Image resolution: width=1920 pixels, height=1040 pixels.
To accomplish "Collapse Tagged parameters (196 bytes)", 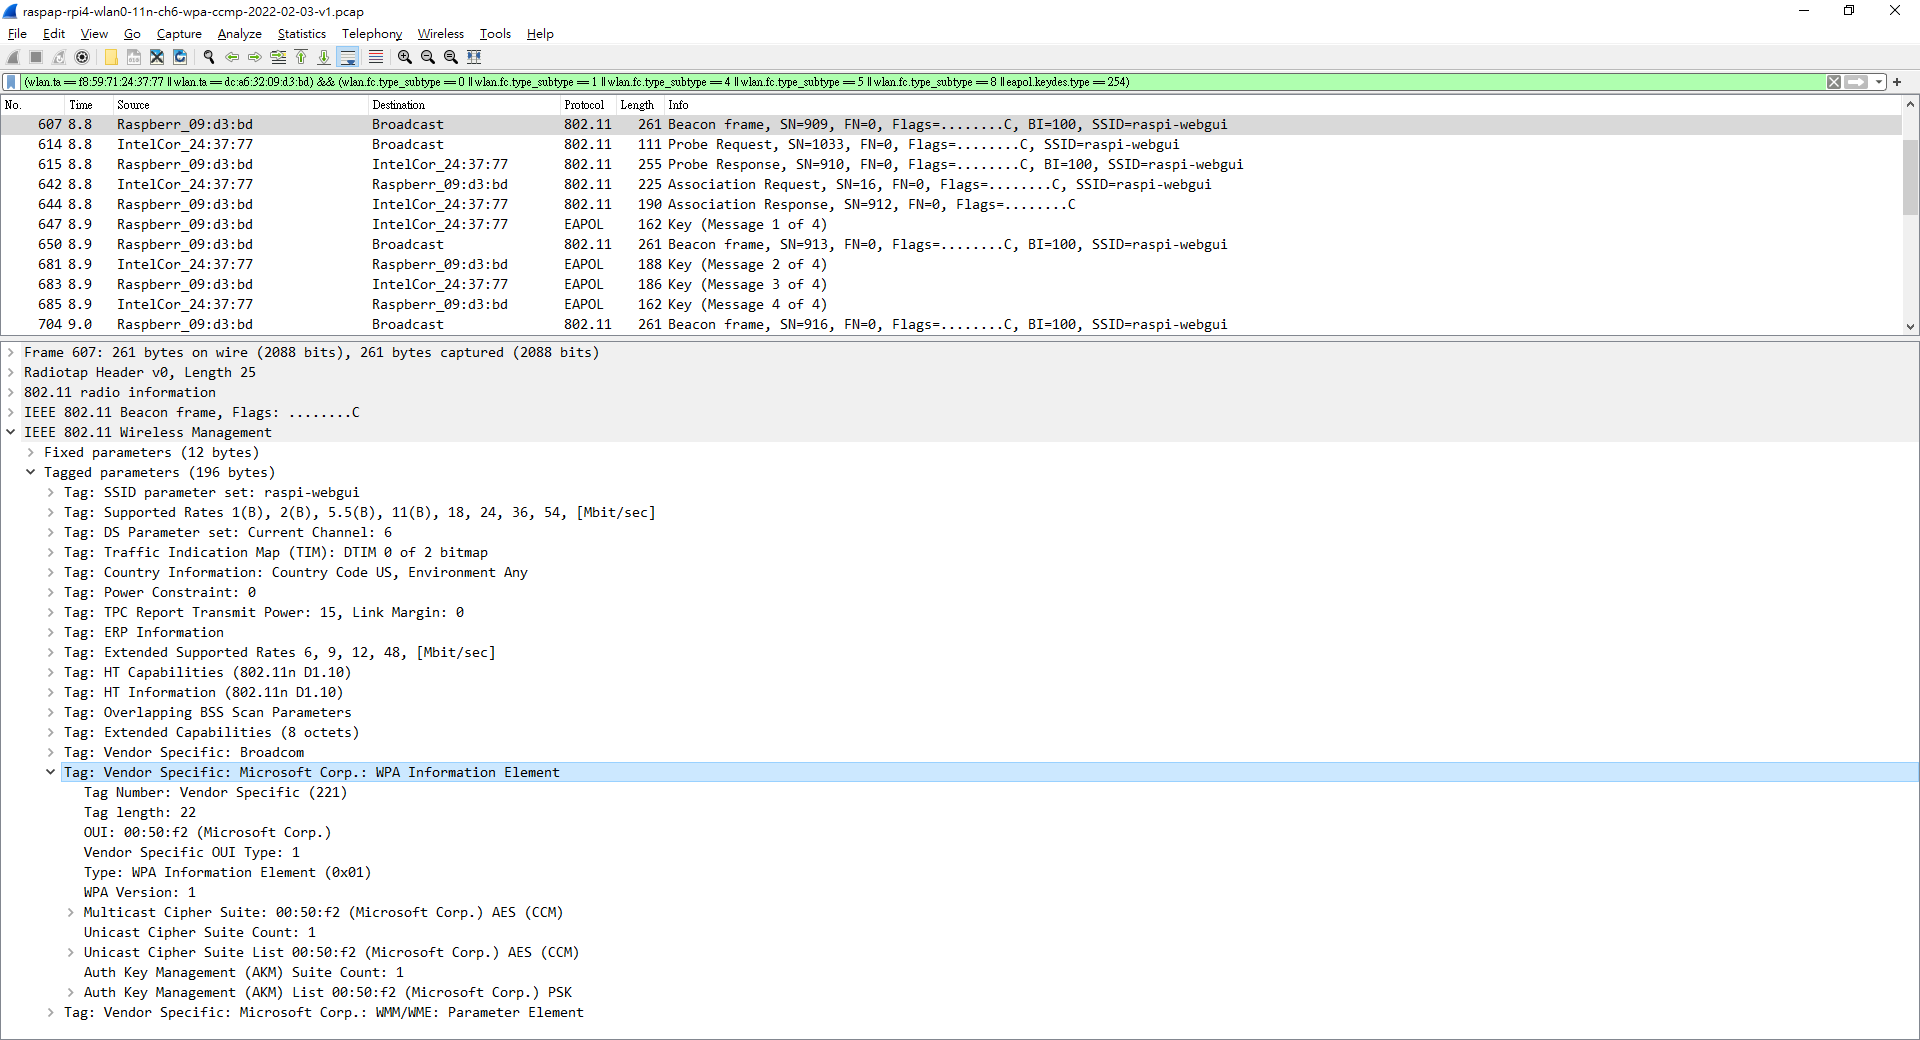I will tap(31, 472).
